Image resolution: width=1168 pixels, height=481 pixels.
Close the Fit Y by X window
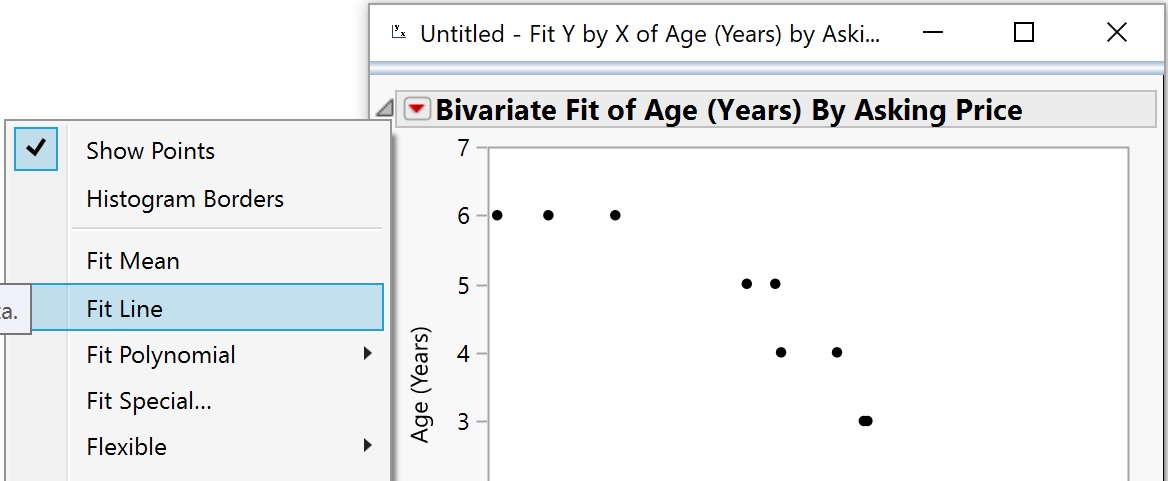(1117, 32)
